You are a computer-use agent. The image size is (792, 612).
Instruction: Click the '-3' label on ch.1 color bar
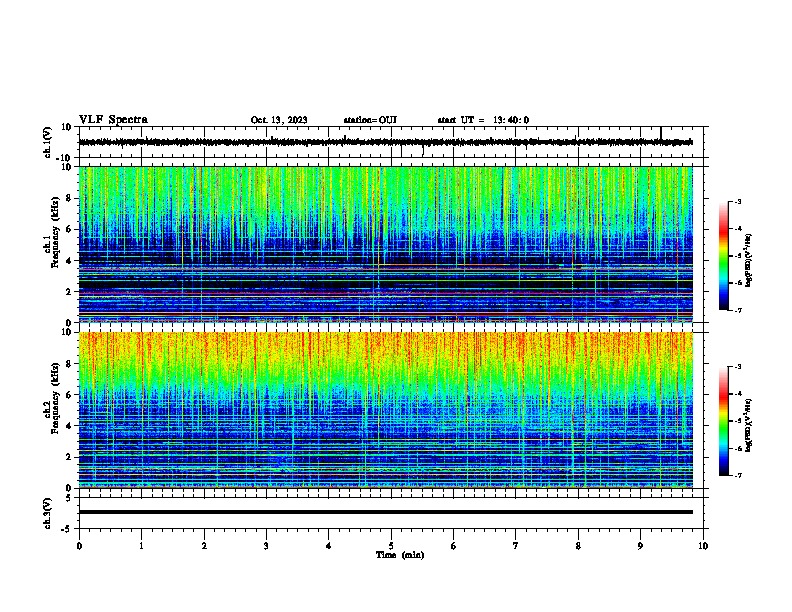[737, 201]
